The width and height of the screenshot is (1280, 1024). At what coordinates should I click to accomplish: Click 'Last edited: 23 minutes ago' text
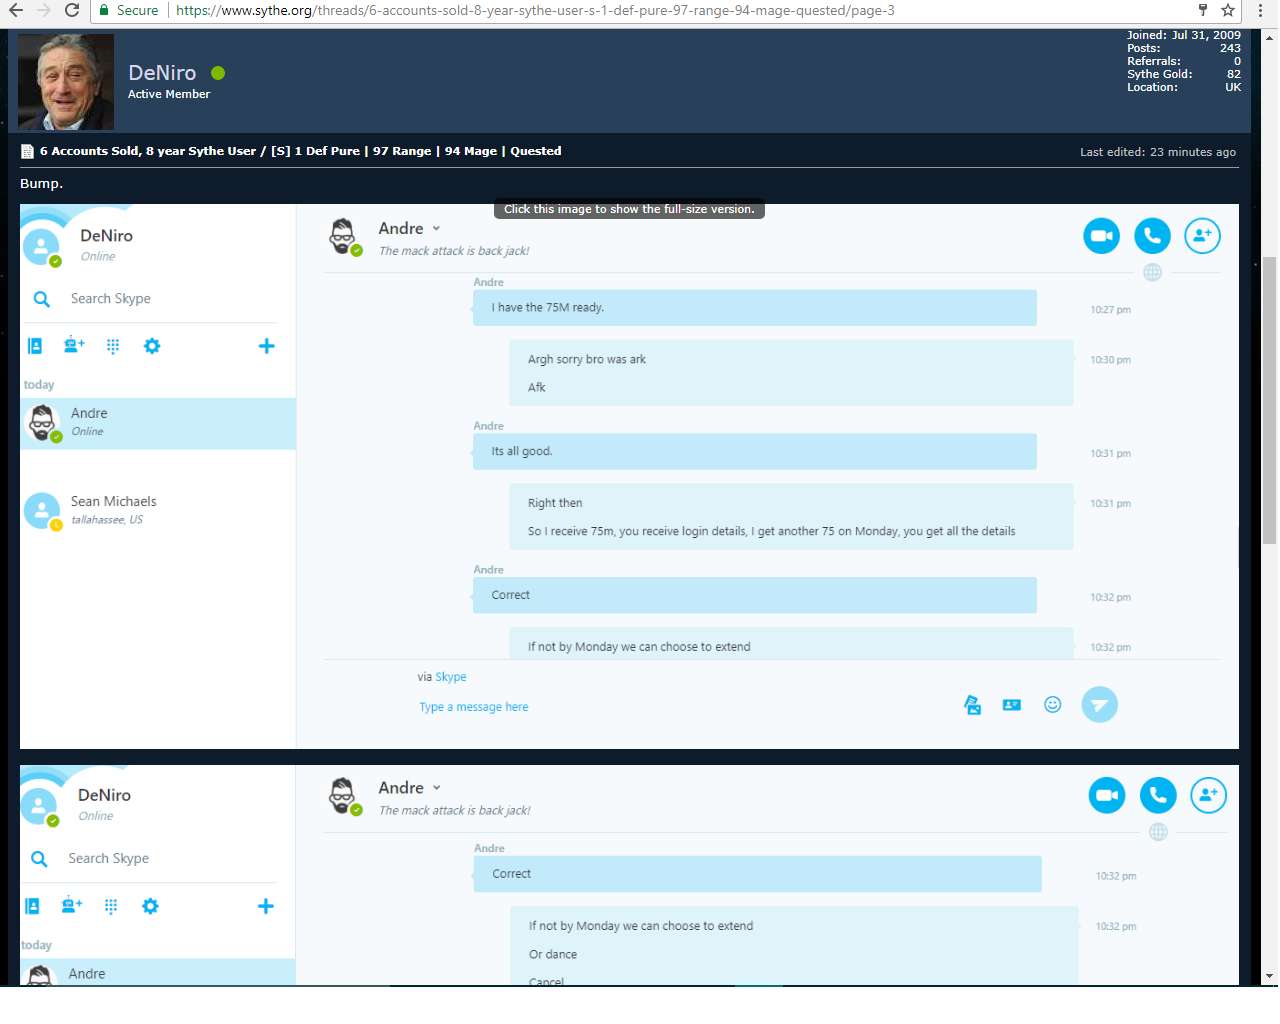point(1158,152)
